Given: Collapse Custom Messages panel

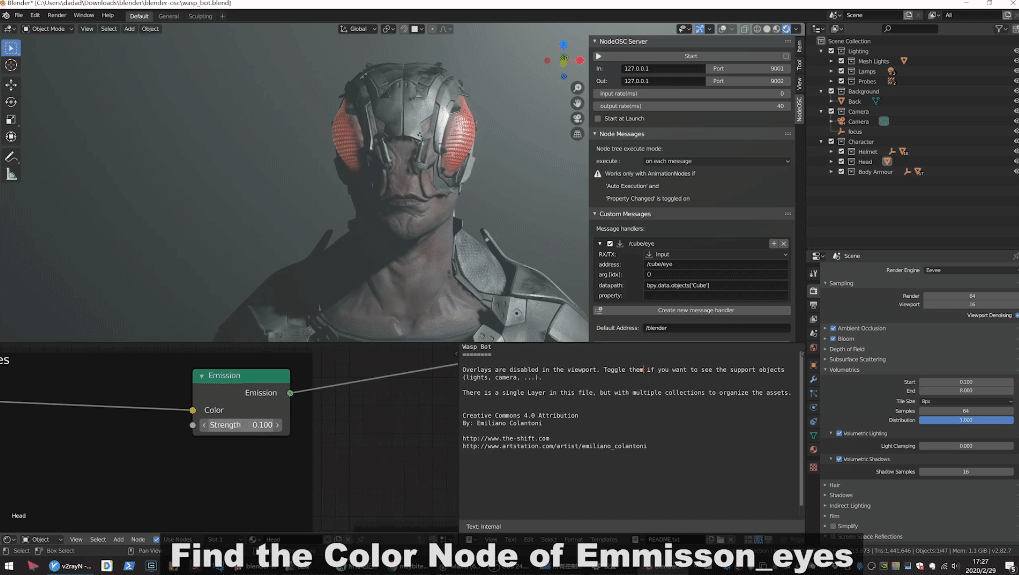Looking at the screenshot, I should point(595,214).
